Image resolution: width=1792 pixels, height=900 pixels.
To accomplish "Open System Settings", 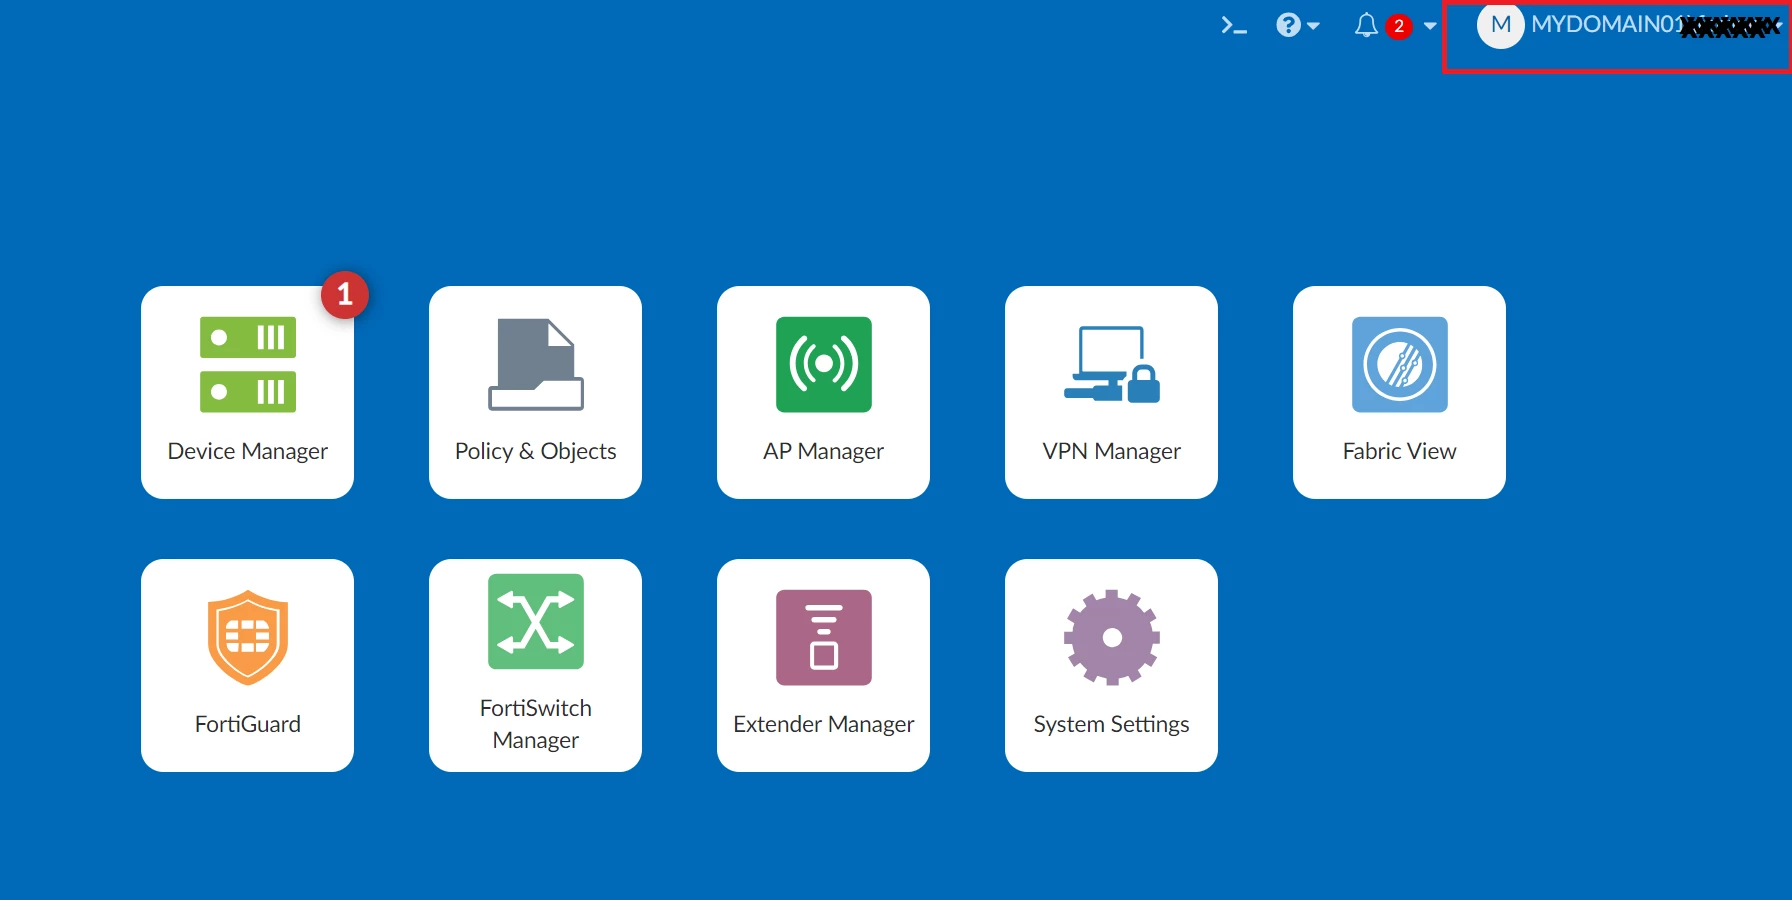I will pyautogui.click(x=1111, y=665).
